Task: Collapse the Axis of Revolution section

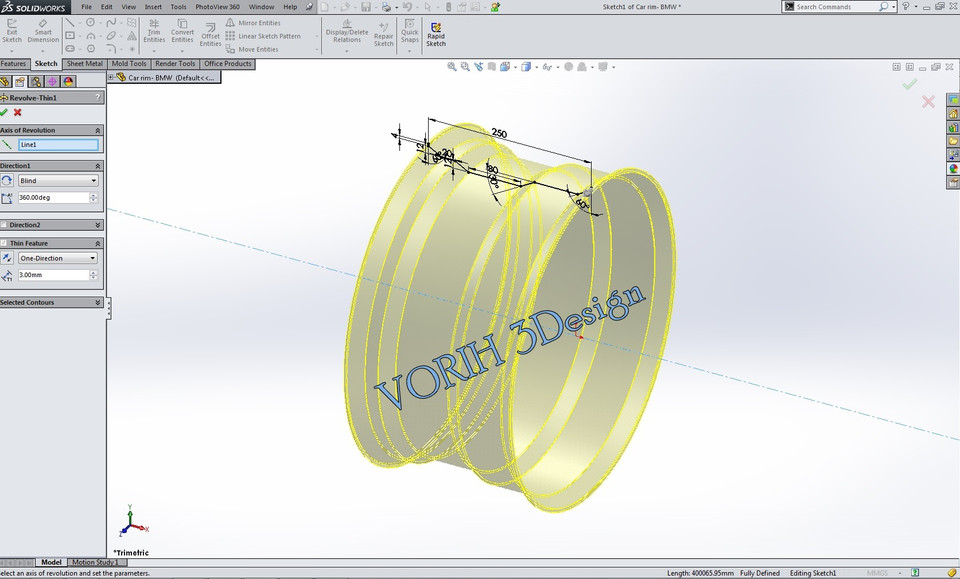Action: point(98,130)
